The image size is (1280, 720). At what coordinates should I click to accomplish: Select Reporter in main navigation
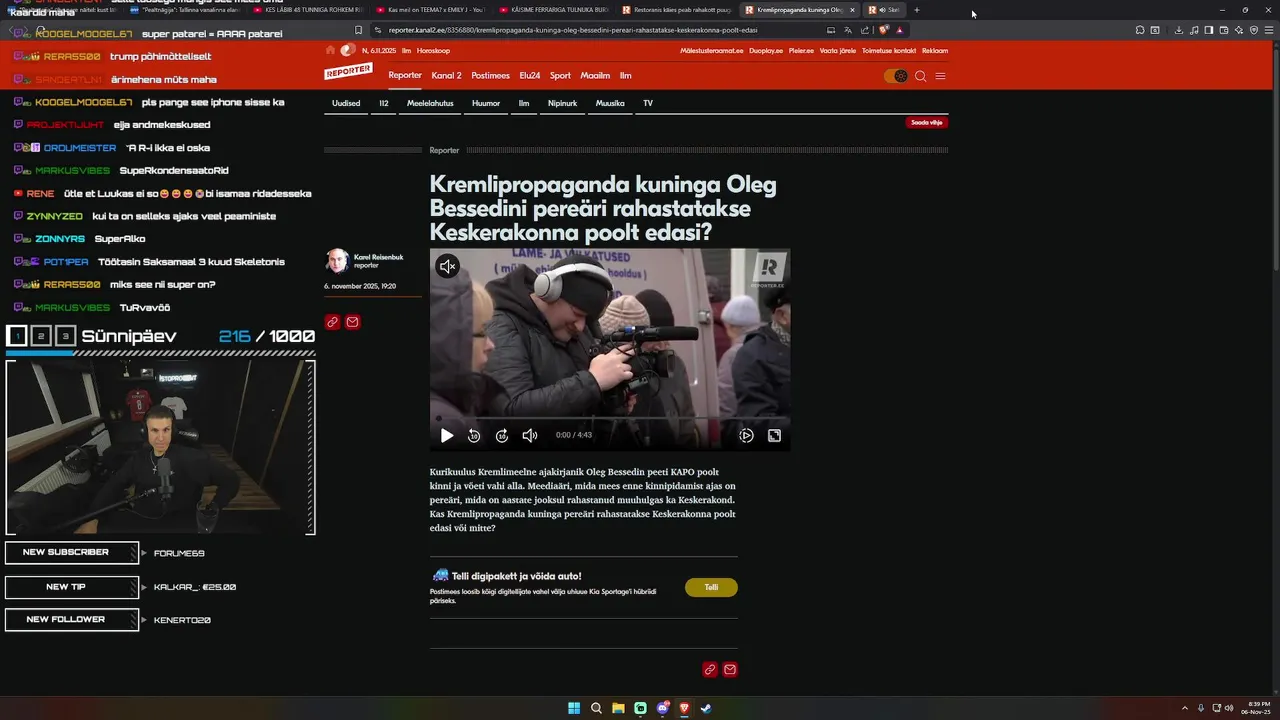click(405, 76)
